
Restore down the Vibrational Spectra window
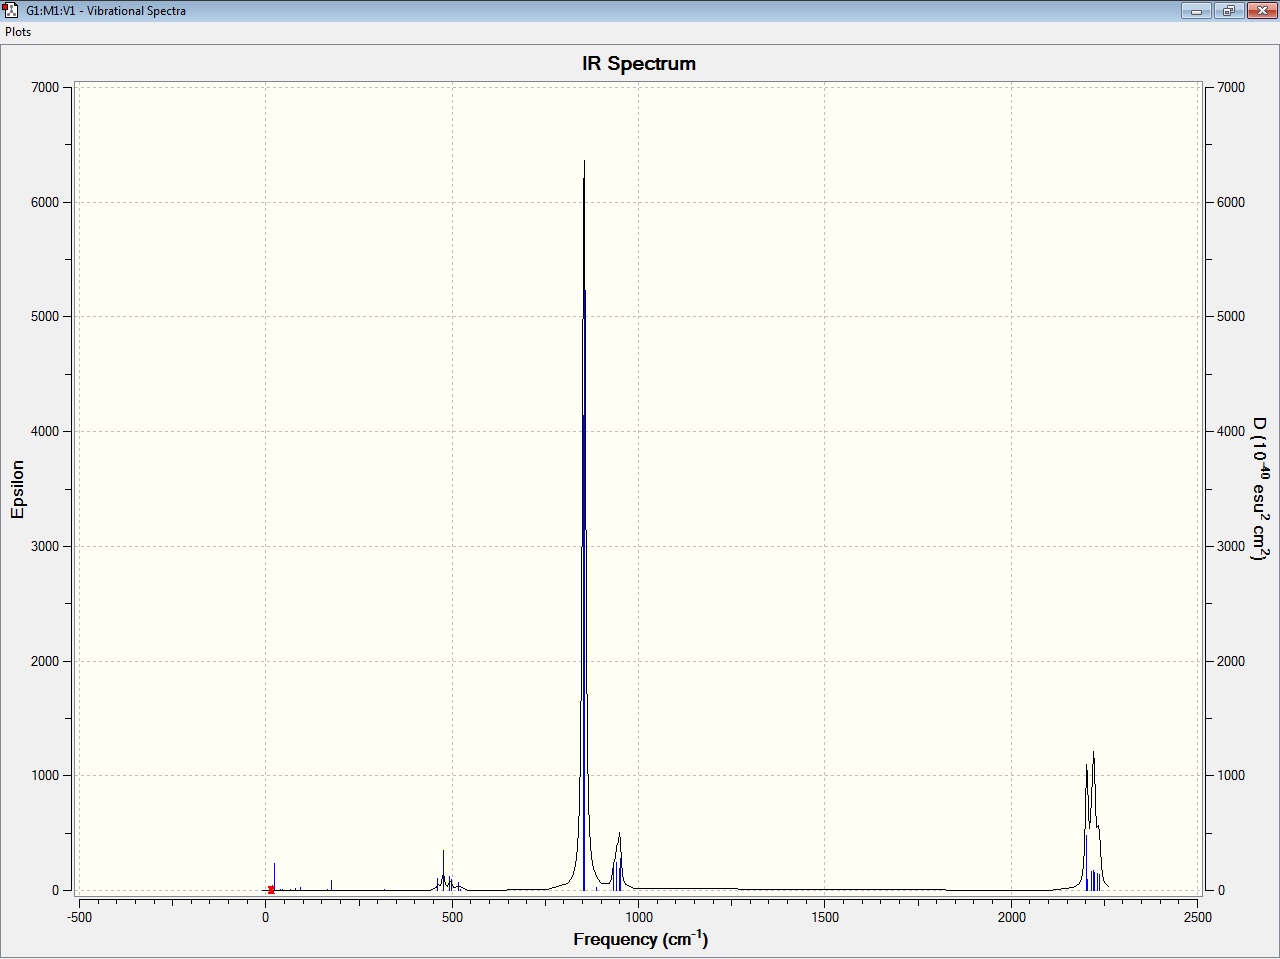click(1228, 11)
